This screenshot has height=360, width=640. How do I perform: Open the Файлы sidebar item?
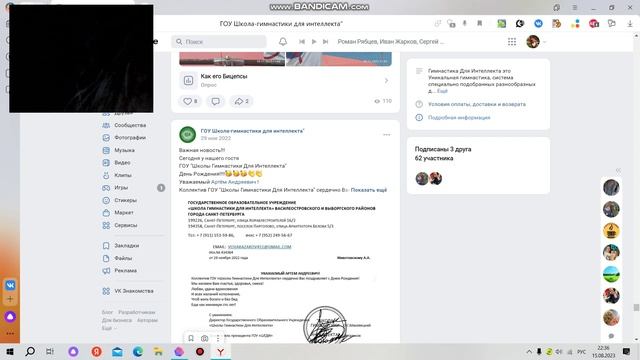[123, 258]
